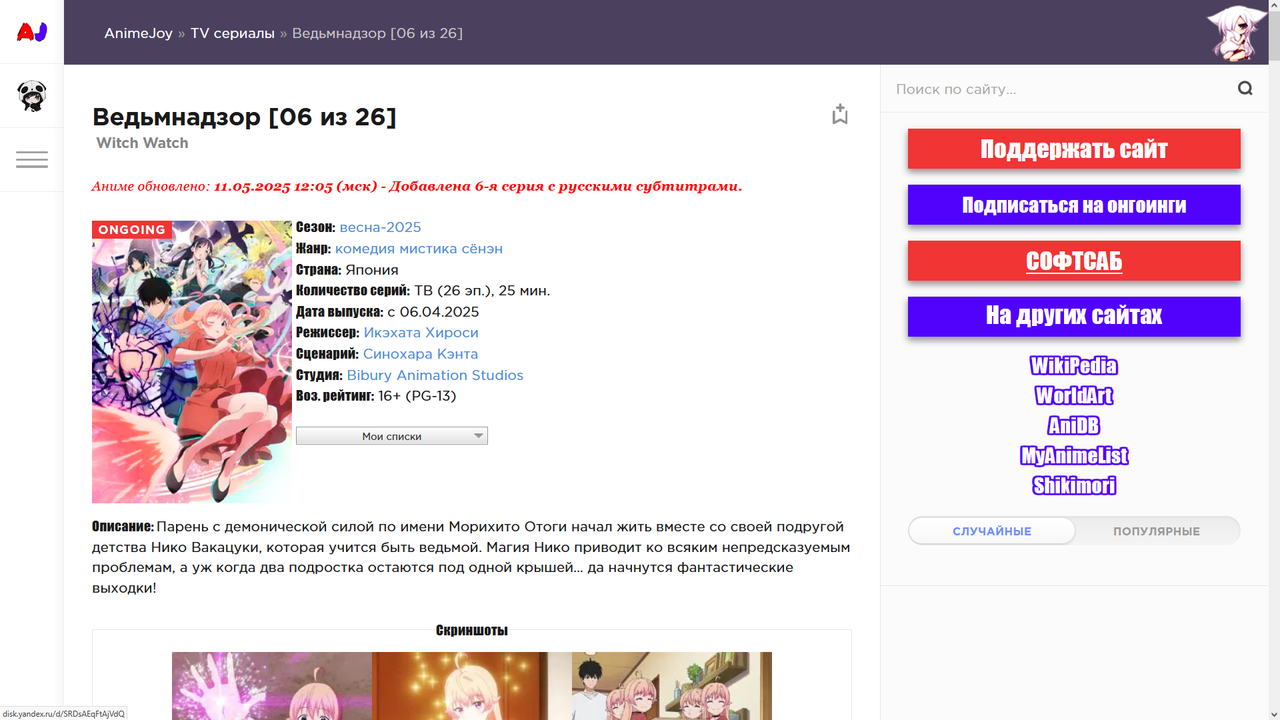Image resolution: width=1280 pixels, height=720 pixels.
Task: Click the Witch Watch subtitle
Action: coord(142,143)
